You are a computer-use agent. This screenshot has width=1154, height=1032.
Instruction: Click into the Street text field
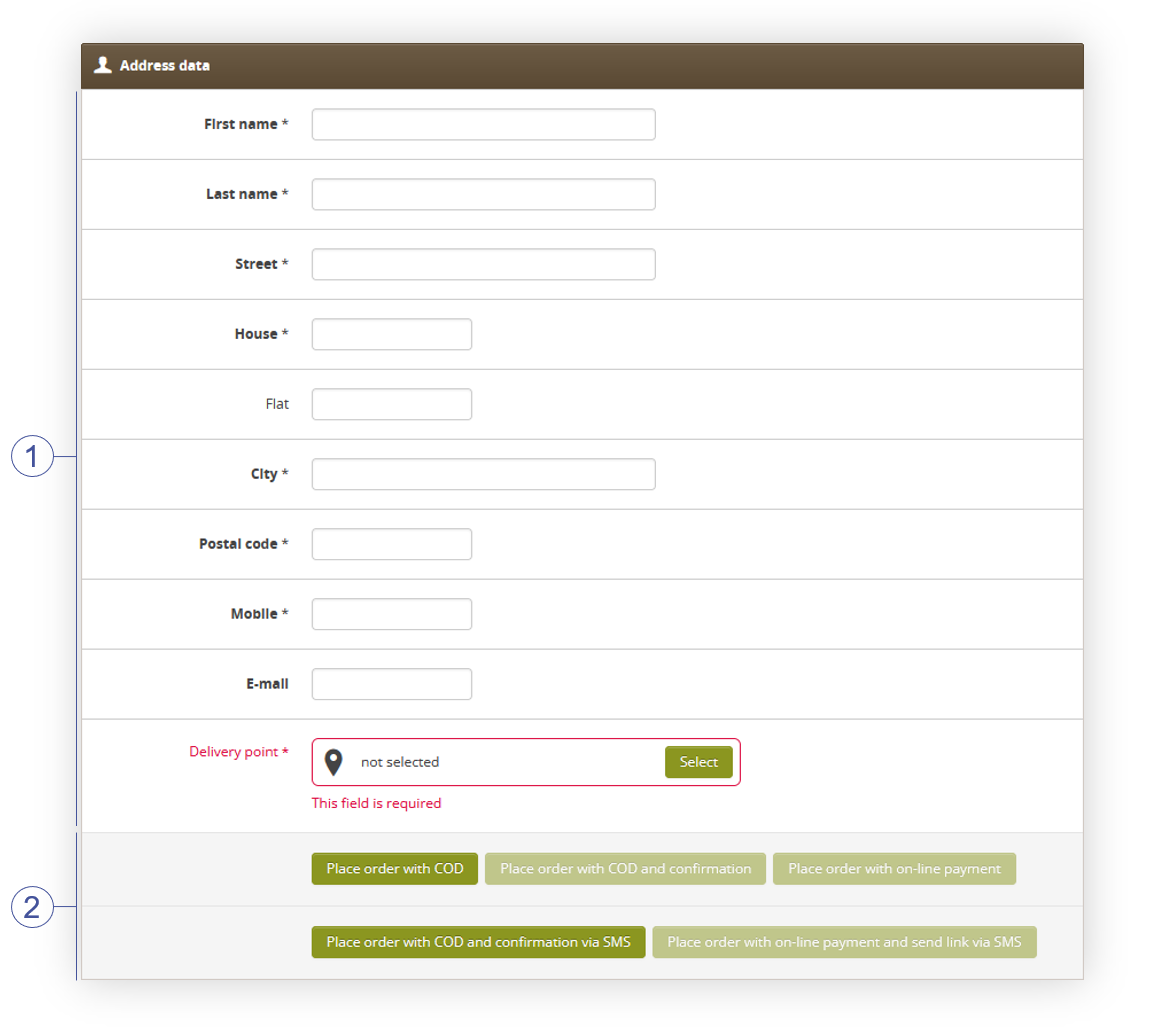[x=484, y=264]
